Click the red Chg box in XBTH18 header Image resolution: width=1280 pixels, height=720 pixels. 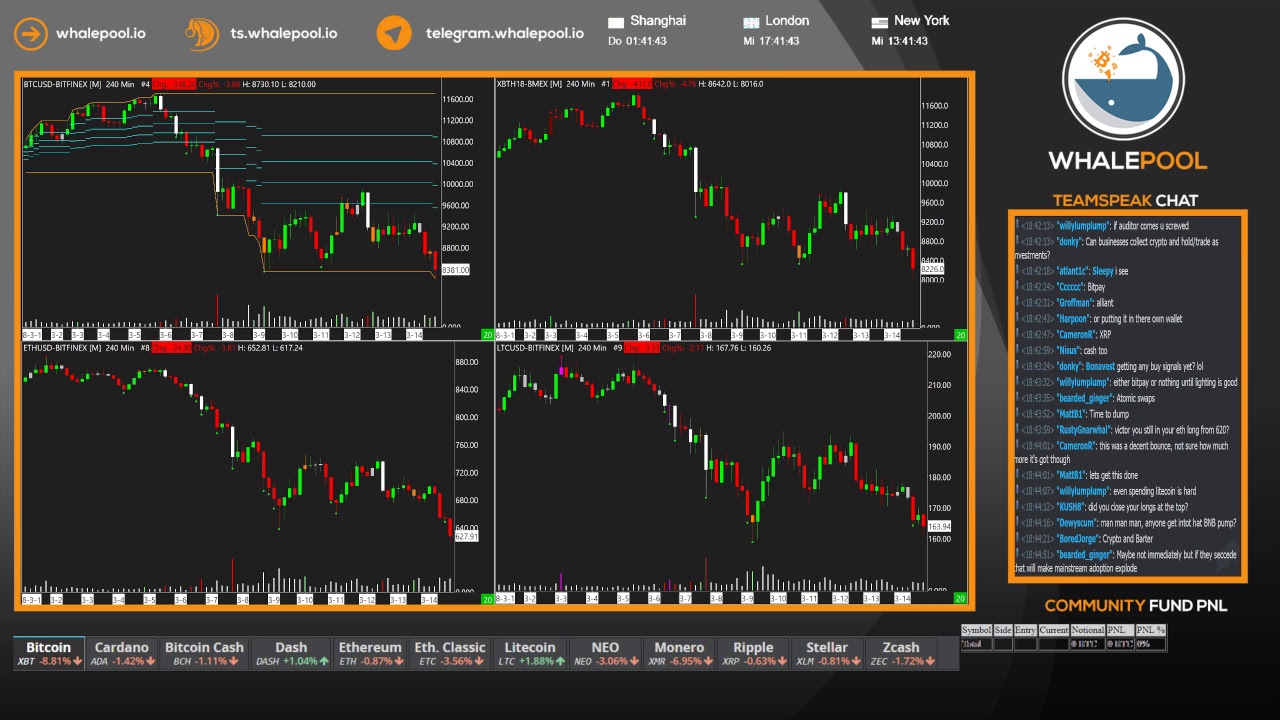pyautogui.click(x=632, y=84)
